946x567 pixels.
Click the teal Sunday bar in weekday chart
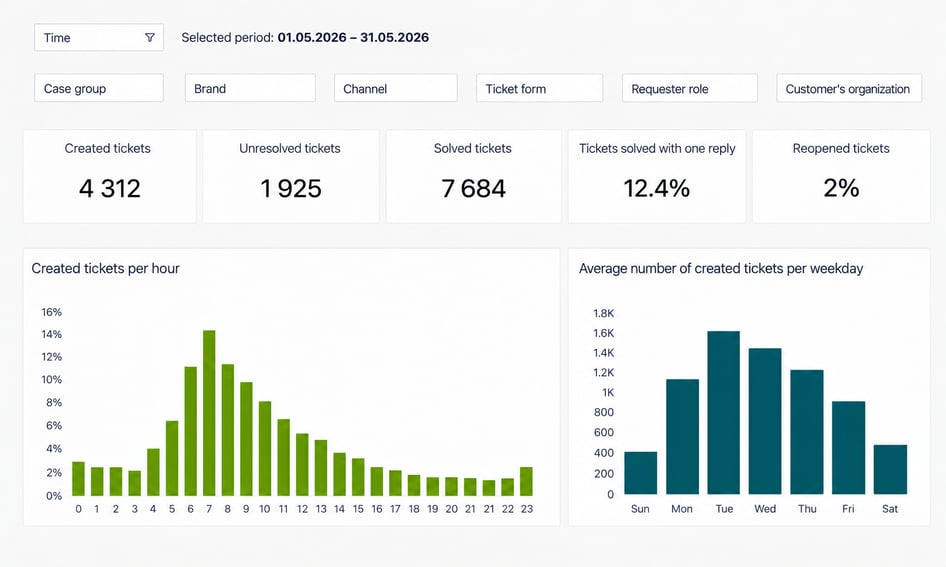click(641, 473)
